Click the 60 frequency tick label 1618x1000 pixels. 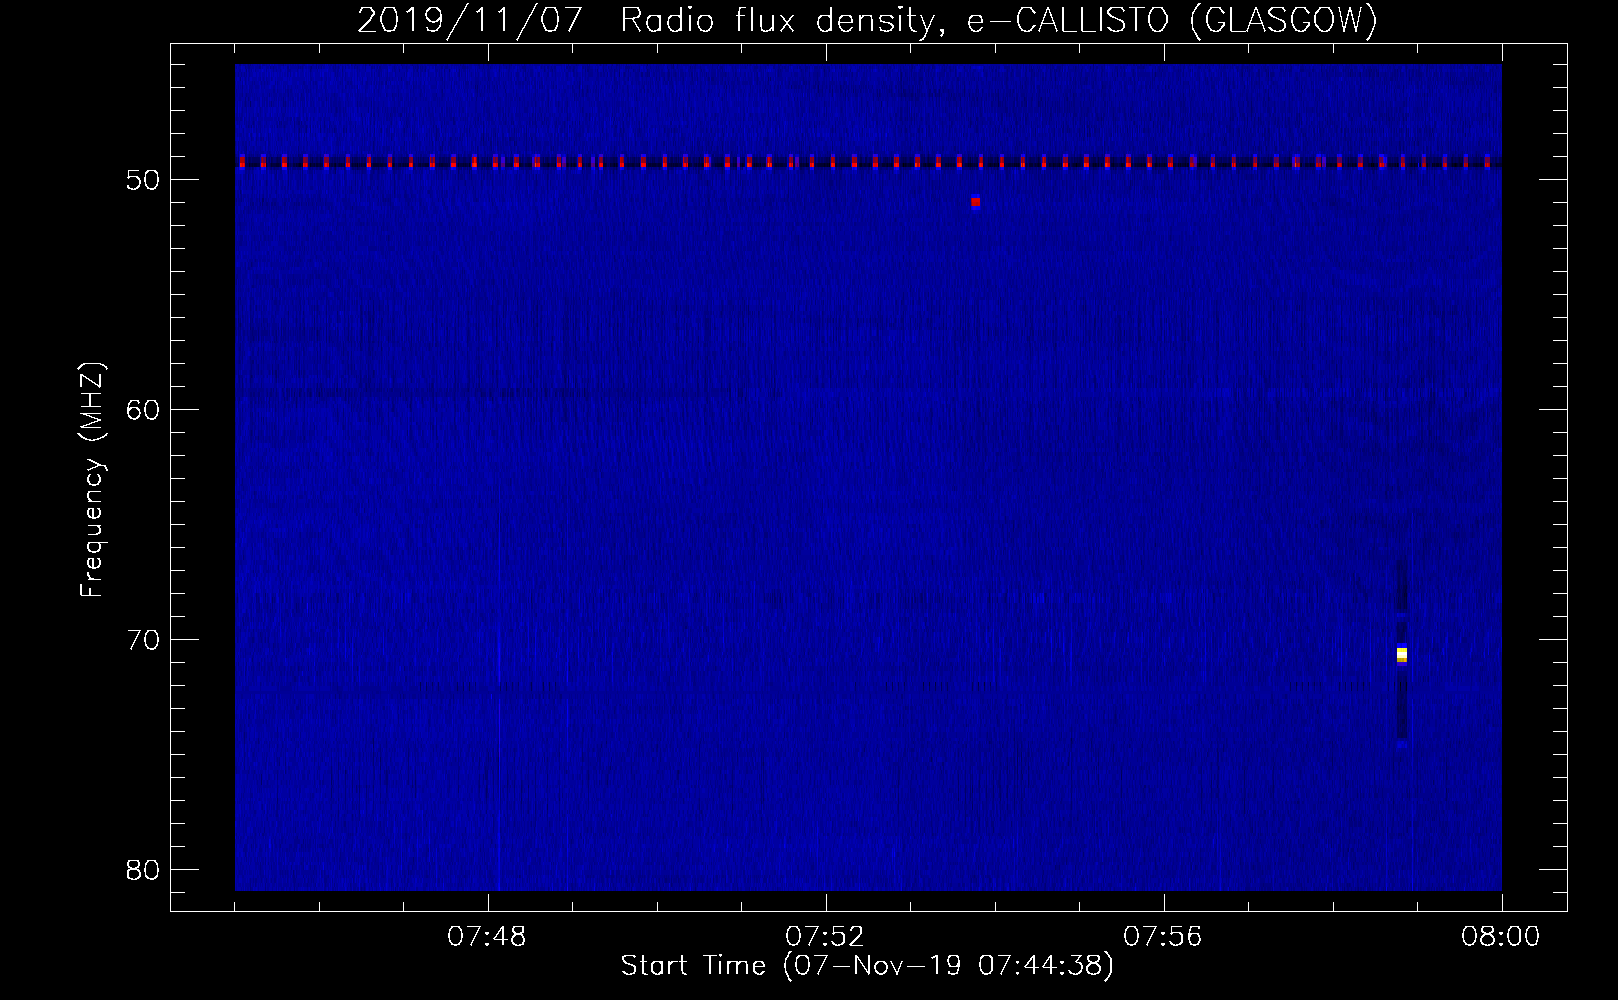(x=143, y=410)
